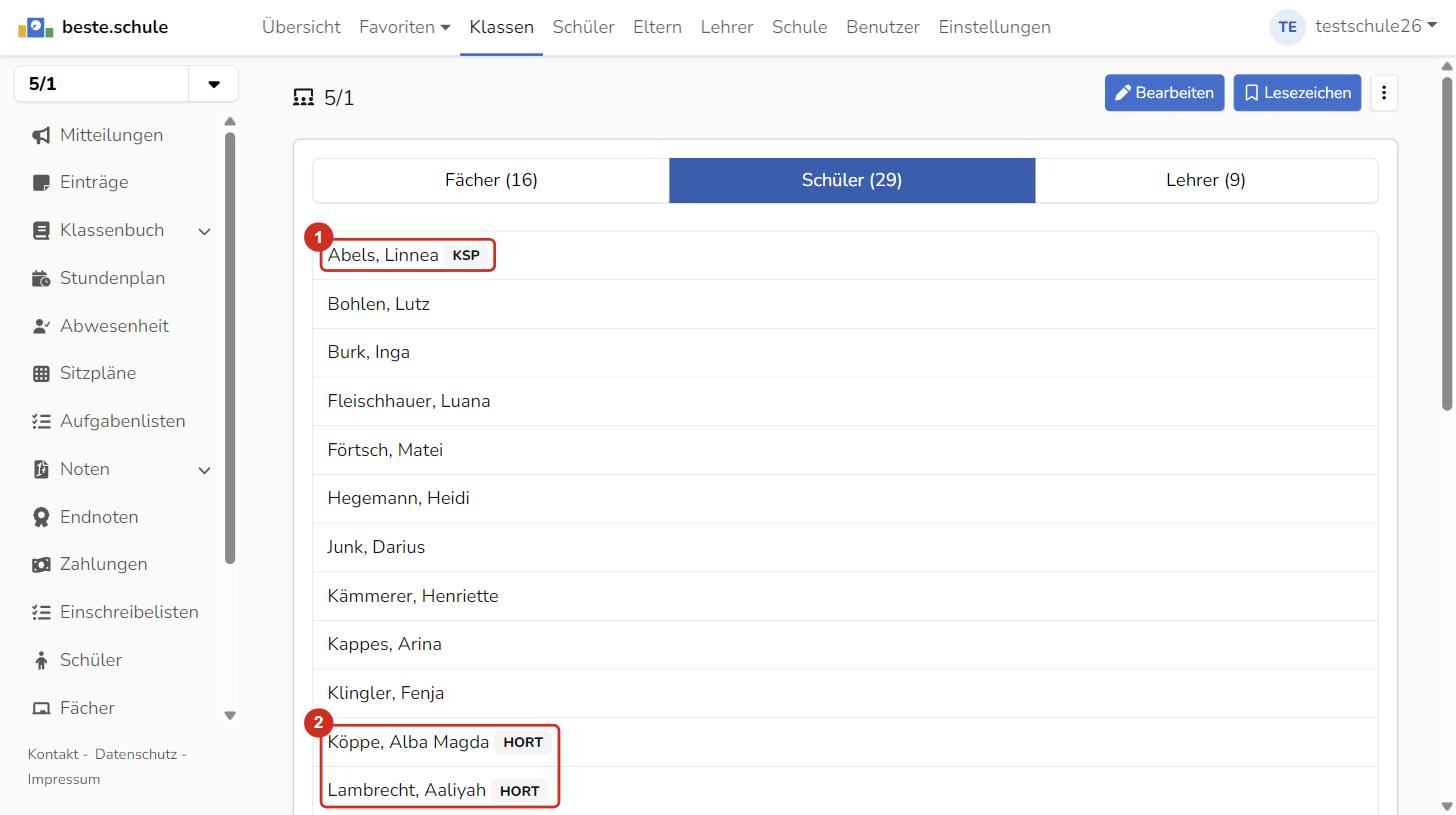Click the user check icon beside Abwesenheit
The image size is (1456, 815).
[41, 326]
